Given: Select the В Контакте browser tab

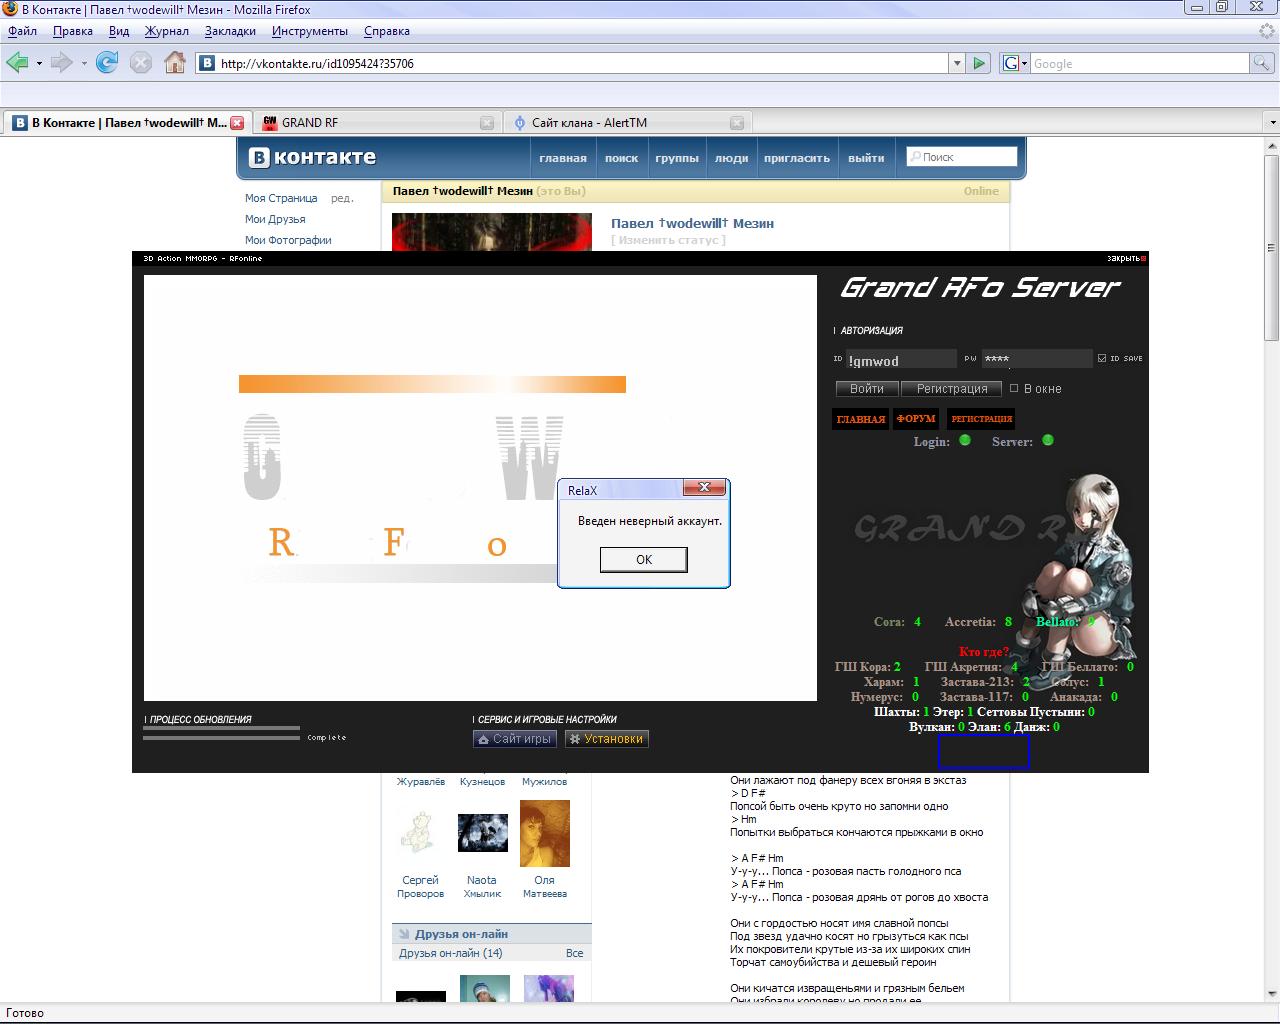Looking at the screenshot, I should (x=126, y=123).
